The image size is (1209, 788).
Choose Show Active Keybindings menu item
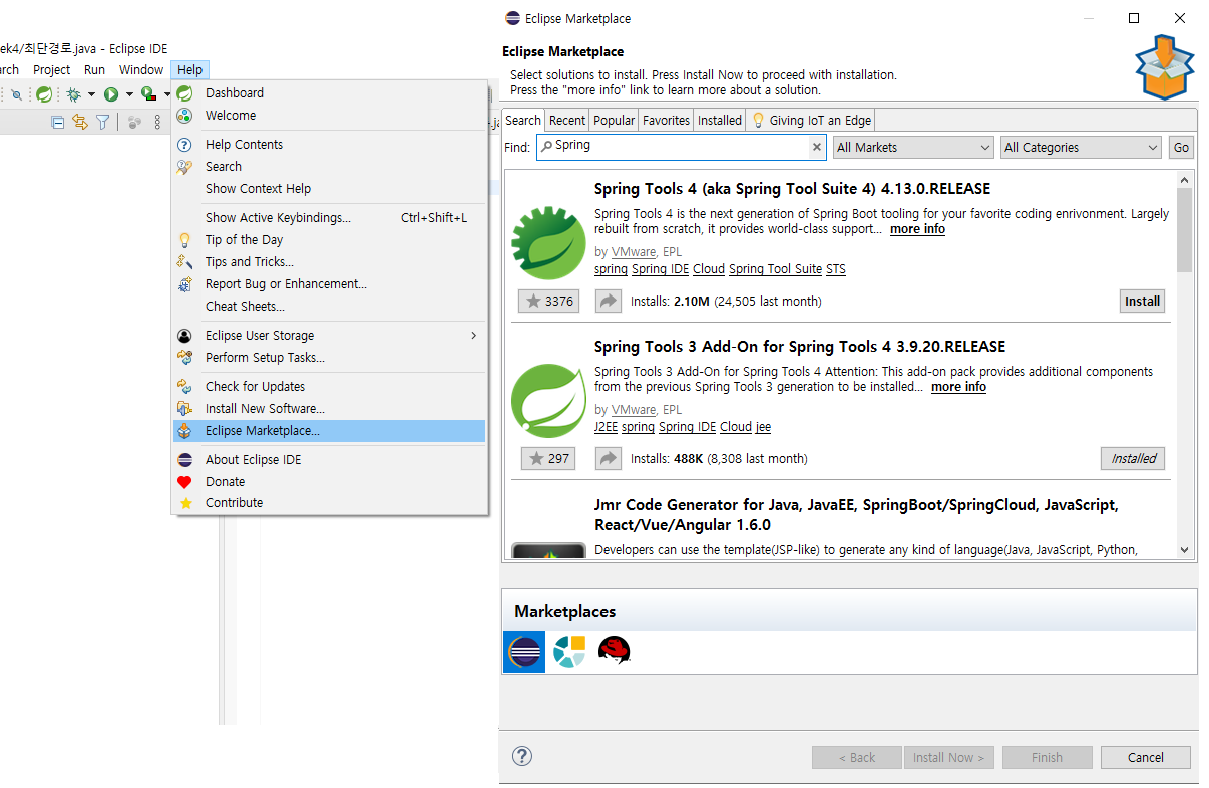pyautogui.click(x=328, y=218)
